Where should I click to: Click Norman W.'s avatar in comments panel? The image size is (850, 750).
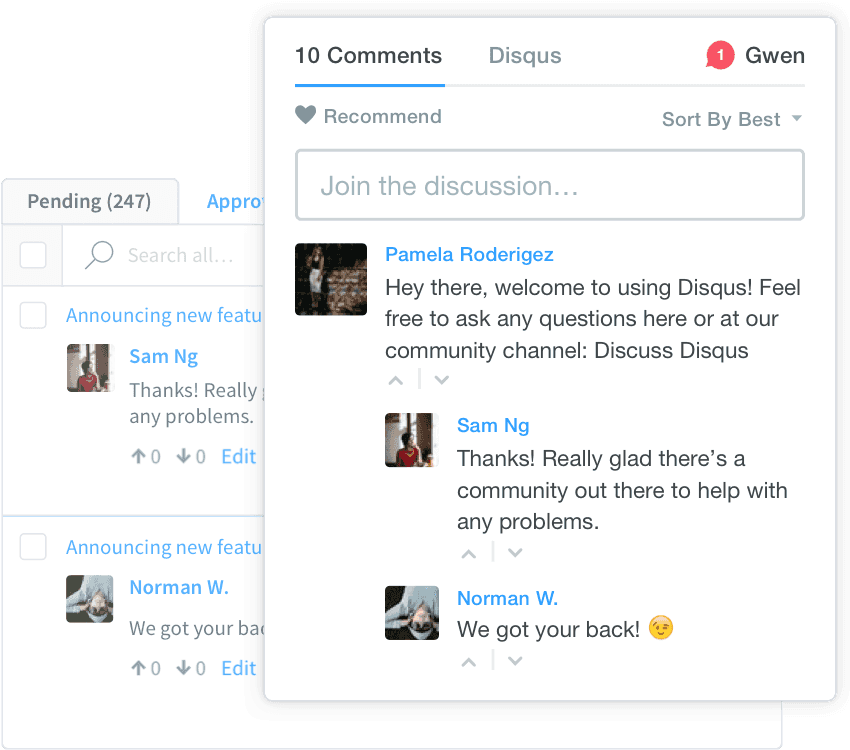tap(411, 613)
